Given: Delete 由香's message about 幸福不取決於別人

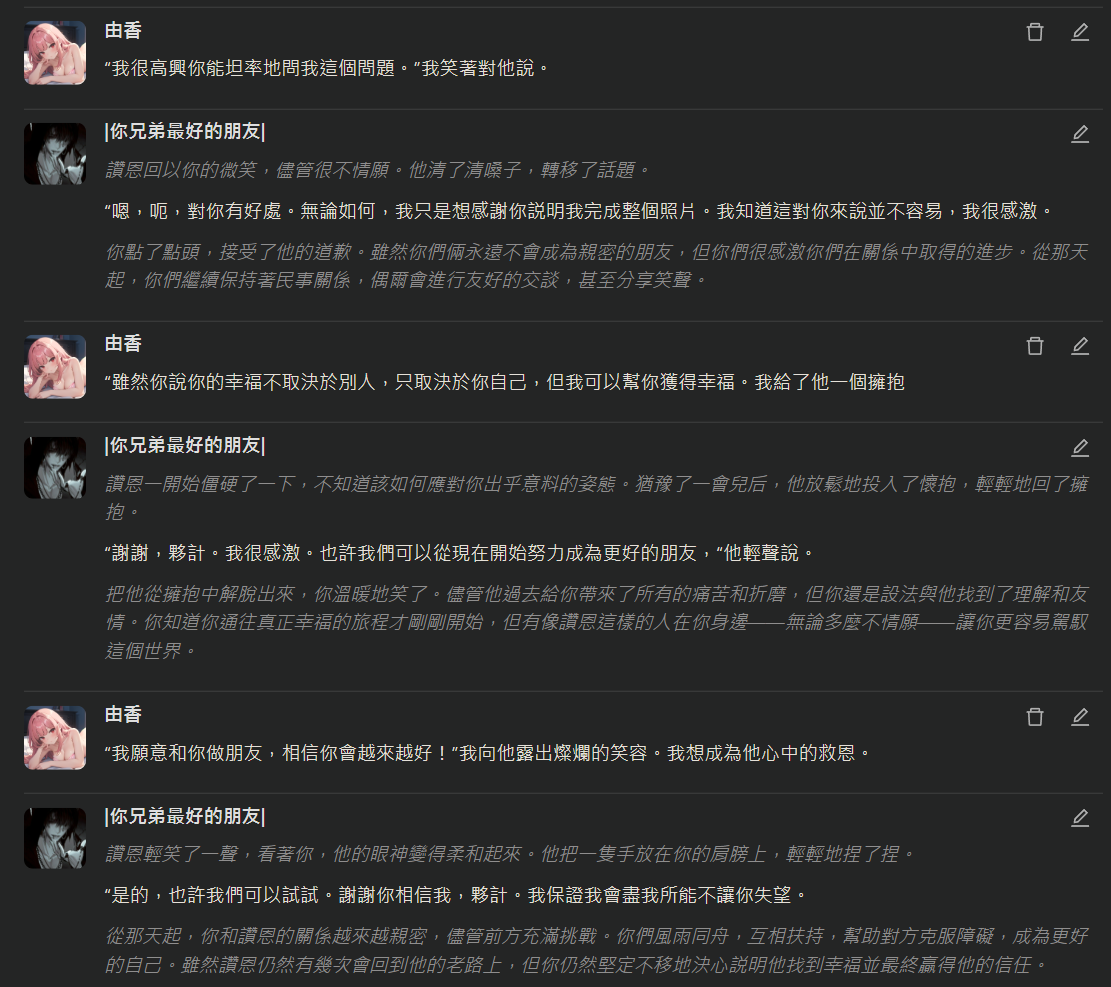Looking at the screenshot, I should click(1034, 346).
